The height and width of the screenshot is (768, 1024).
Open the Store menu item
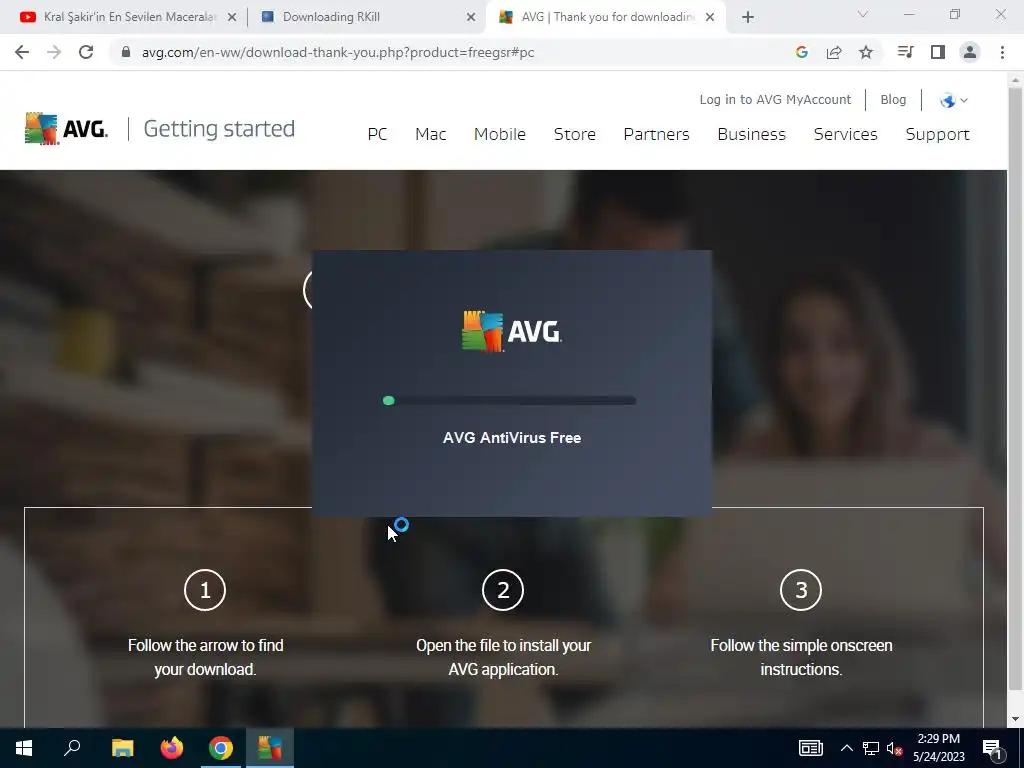point(575,134)
